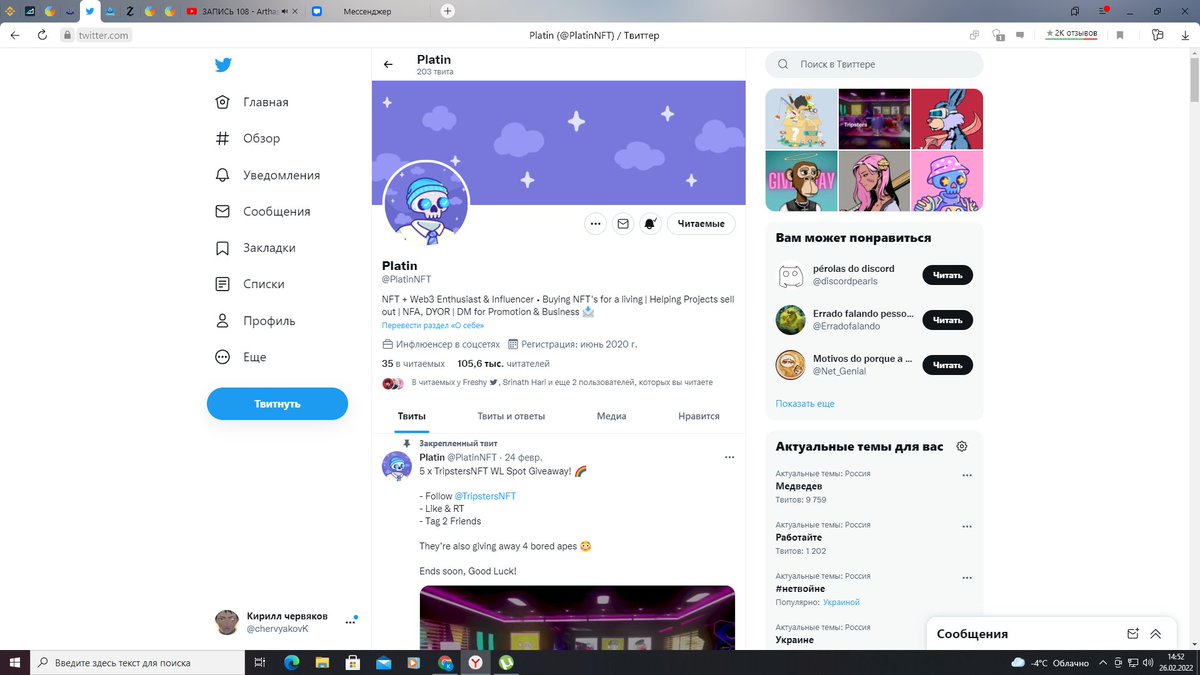Open the bored ape giveaway media thumbnail
The image size is (1200, 675).
click(x=801, y=181)
